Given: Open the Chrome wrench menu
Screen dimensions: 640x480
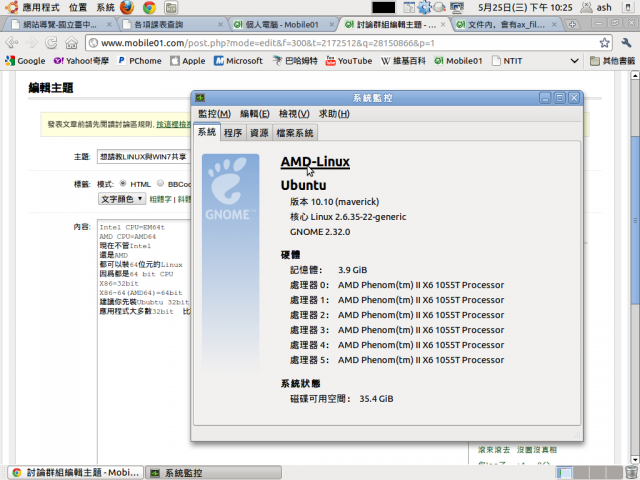Looking at the screenshot, I should [x=627, y=42].
